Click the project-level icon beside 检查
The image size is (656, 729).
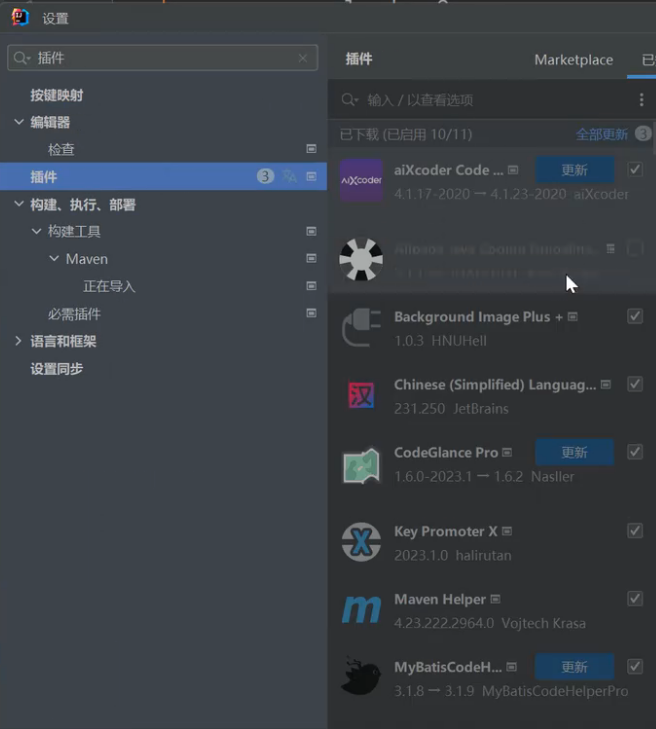pos(311,149)
